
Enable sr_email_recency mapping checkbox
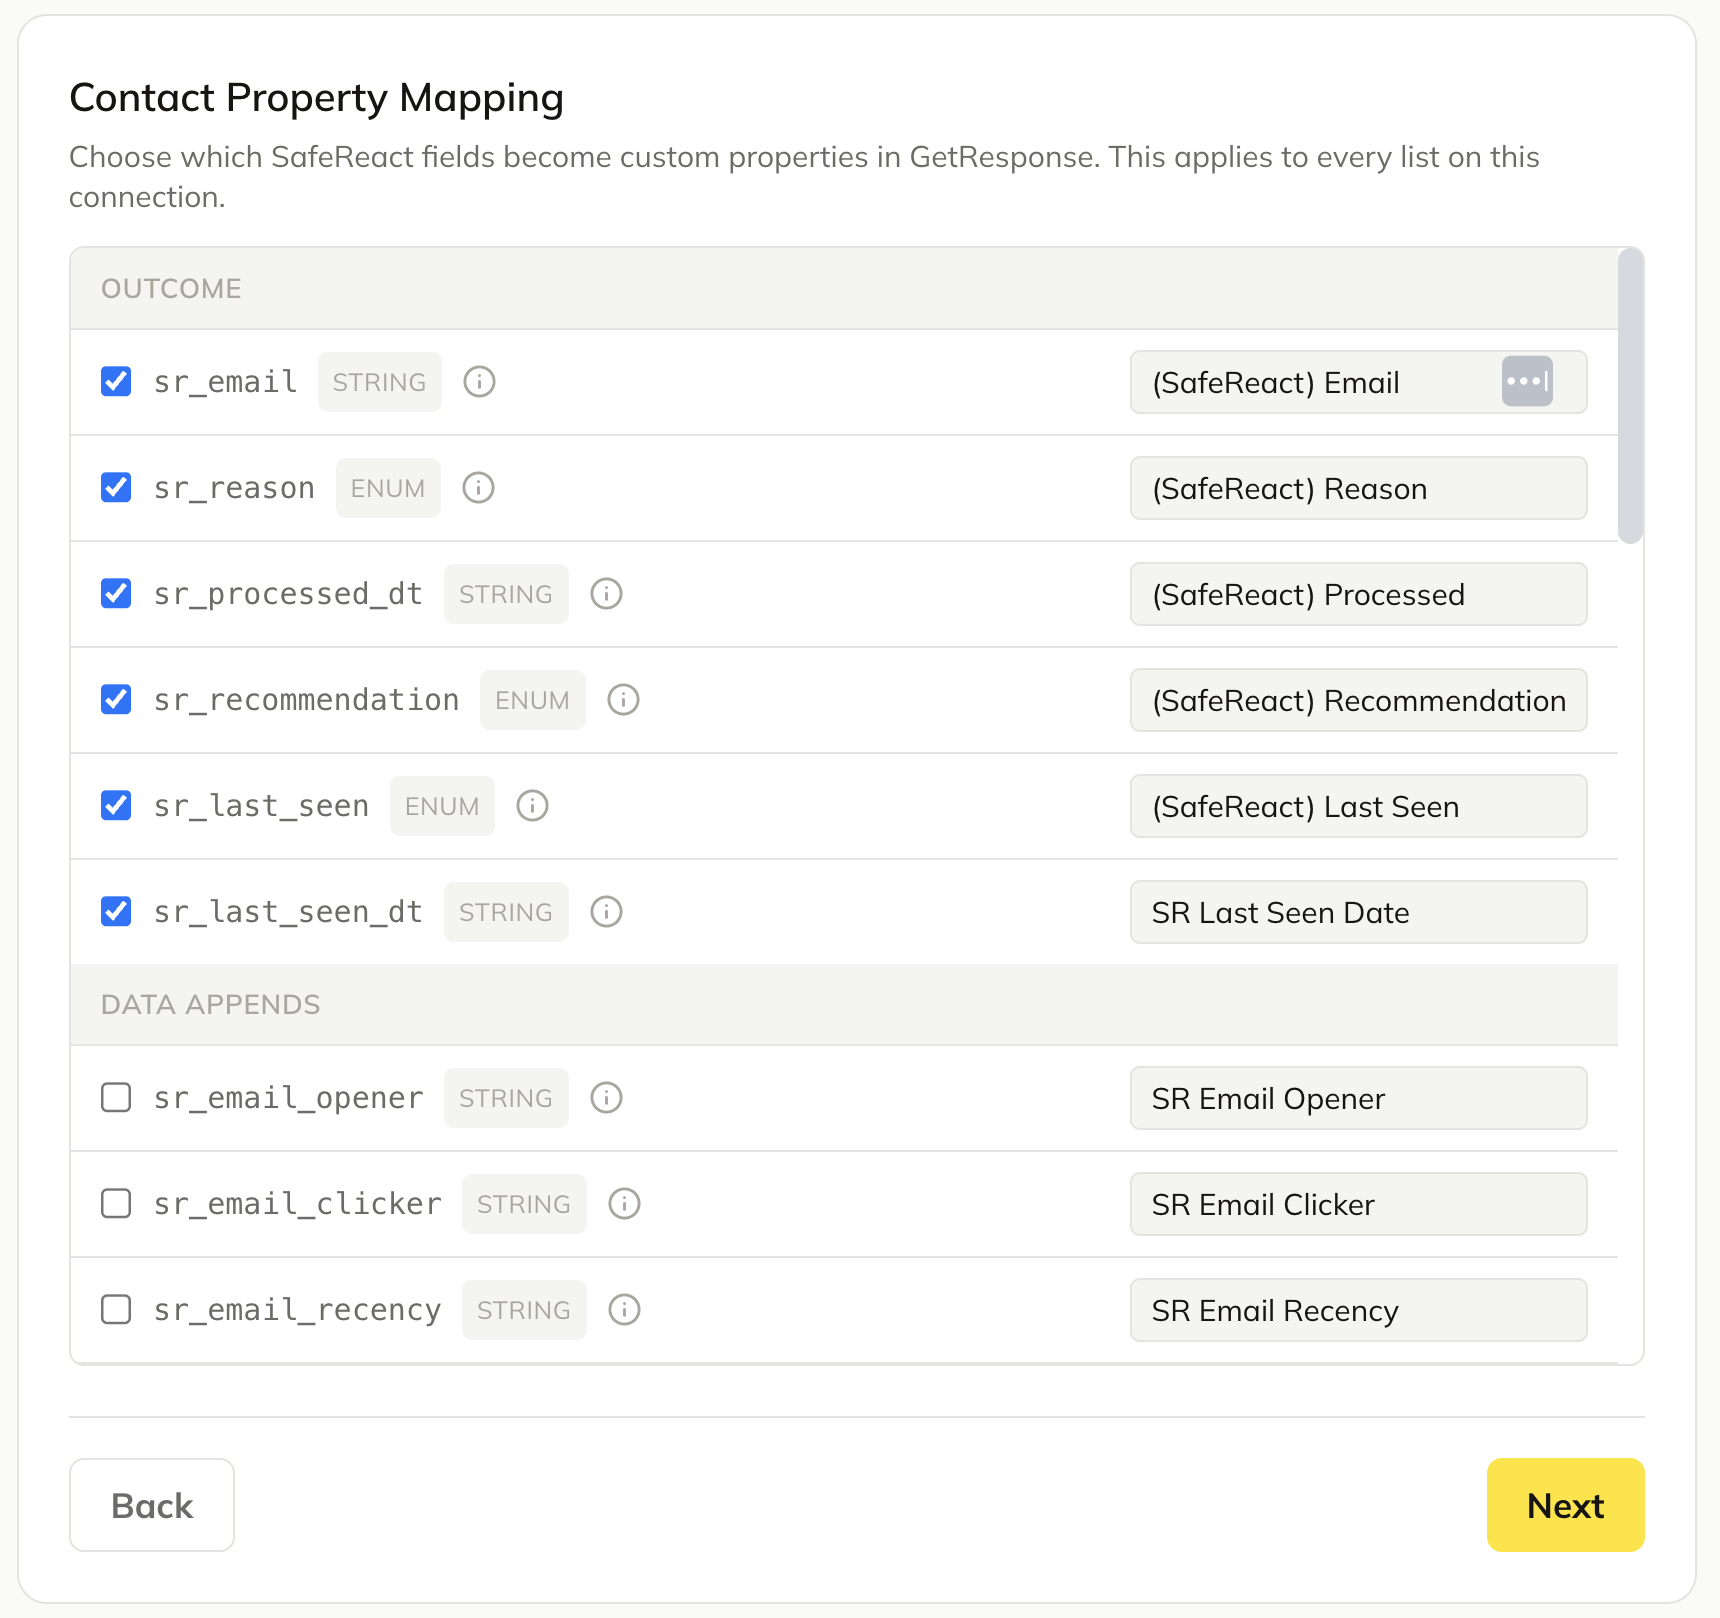point(116,1310)
